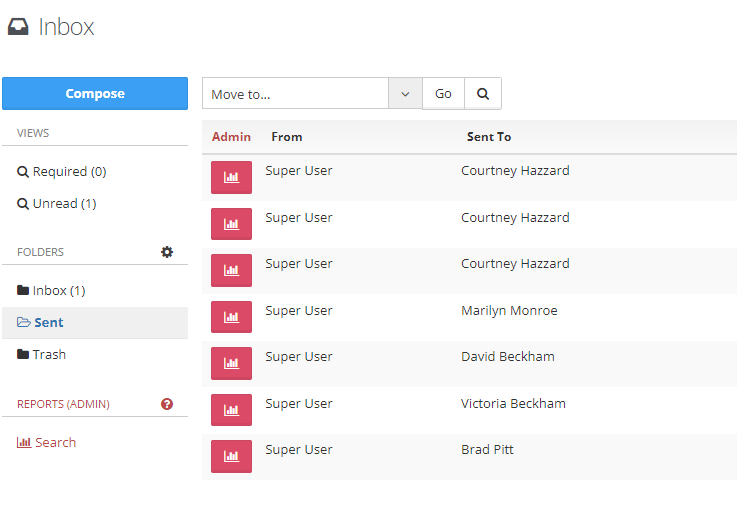Open the Sent folder
This screenshot has height=520, width=737.
click(x=49, y=323)
